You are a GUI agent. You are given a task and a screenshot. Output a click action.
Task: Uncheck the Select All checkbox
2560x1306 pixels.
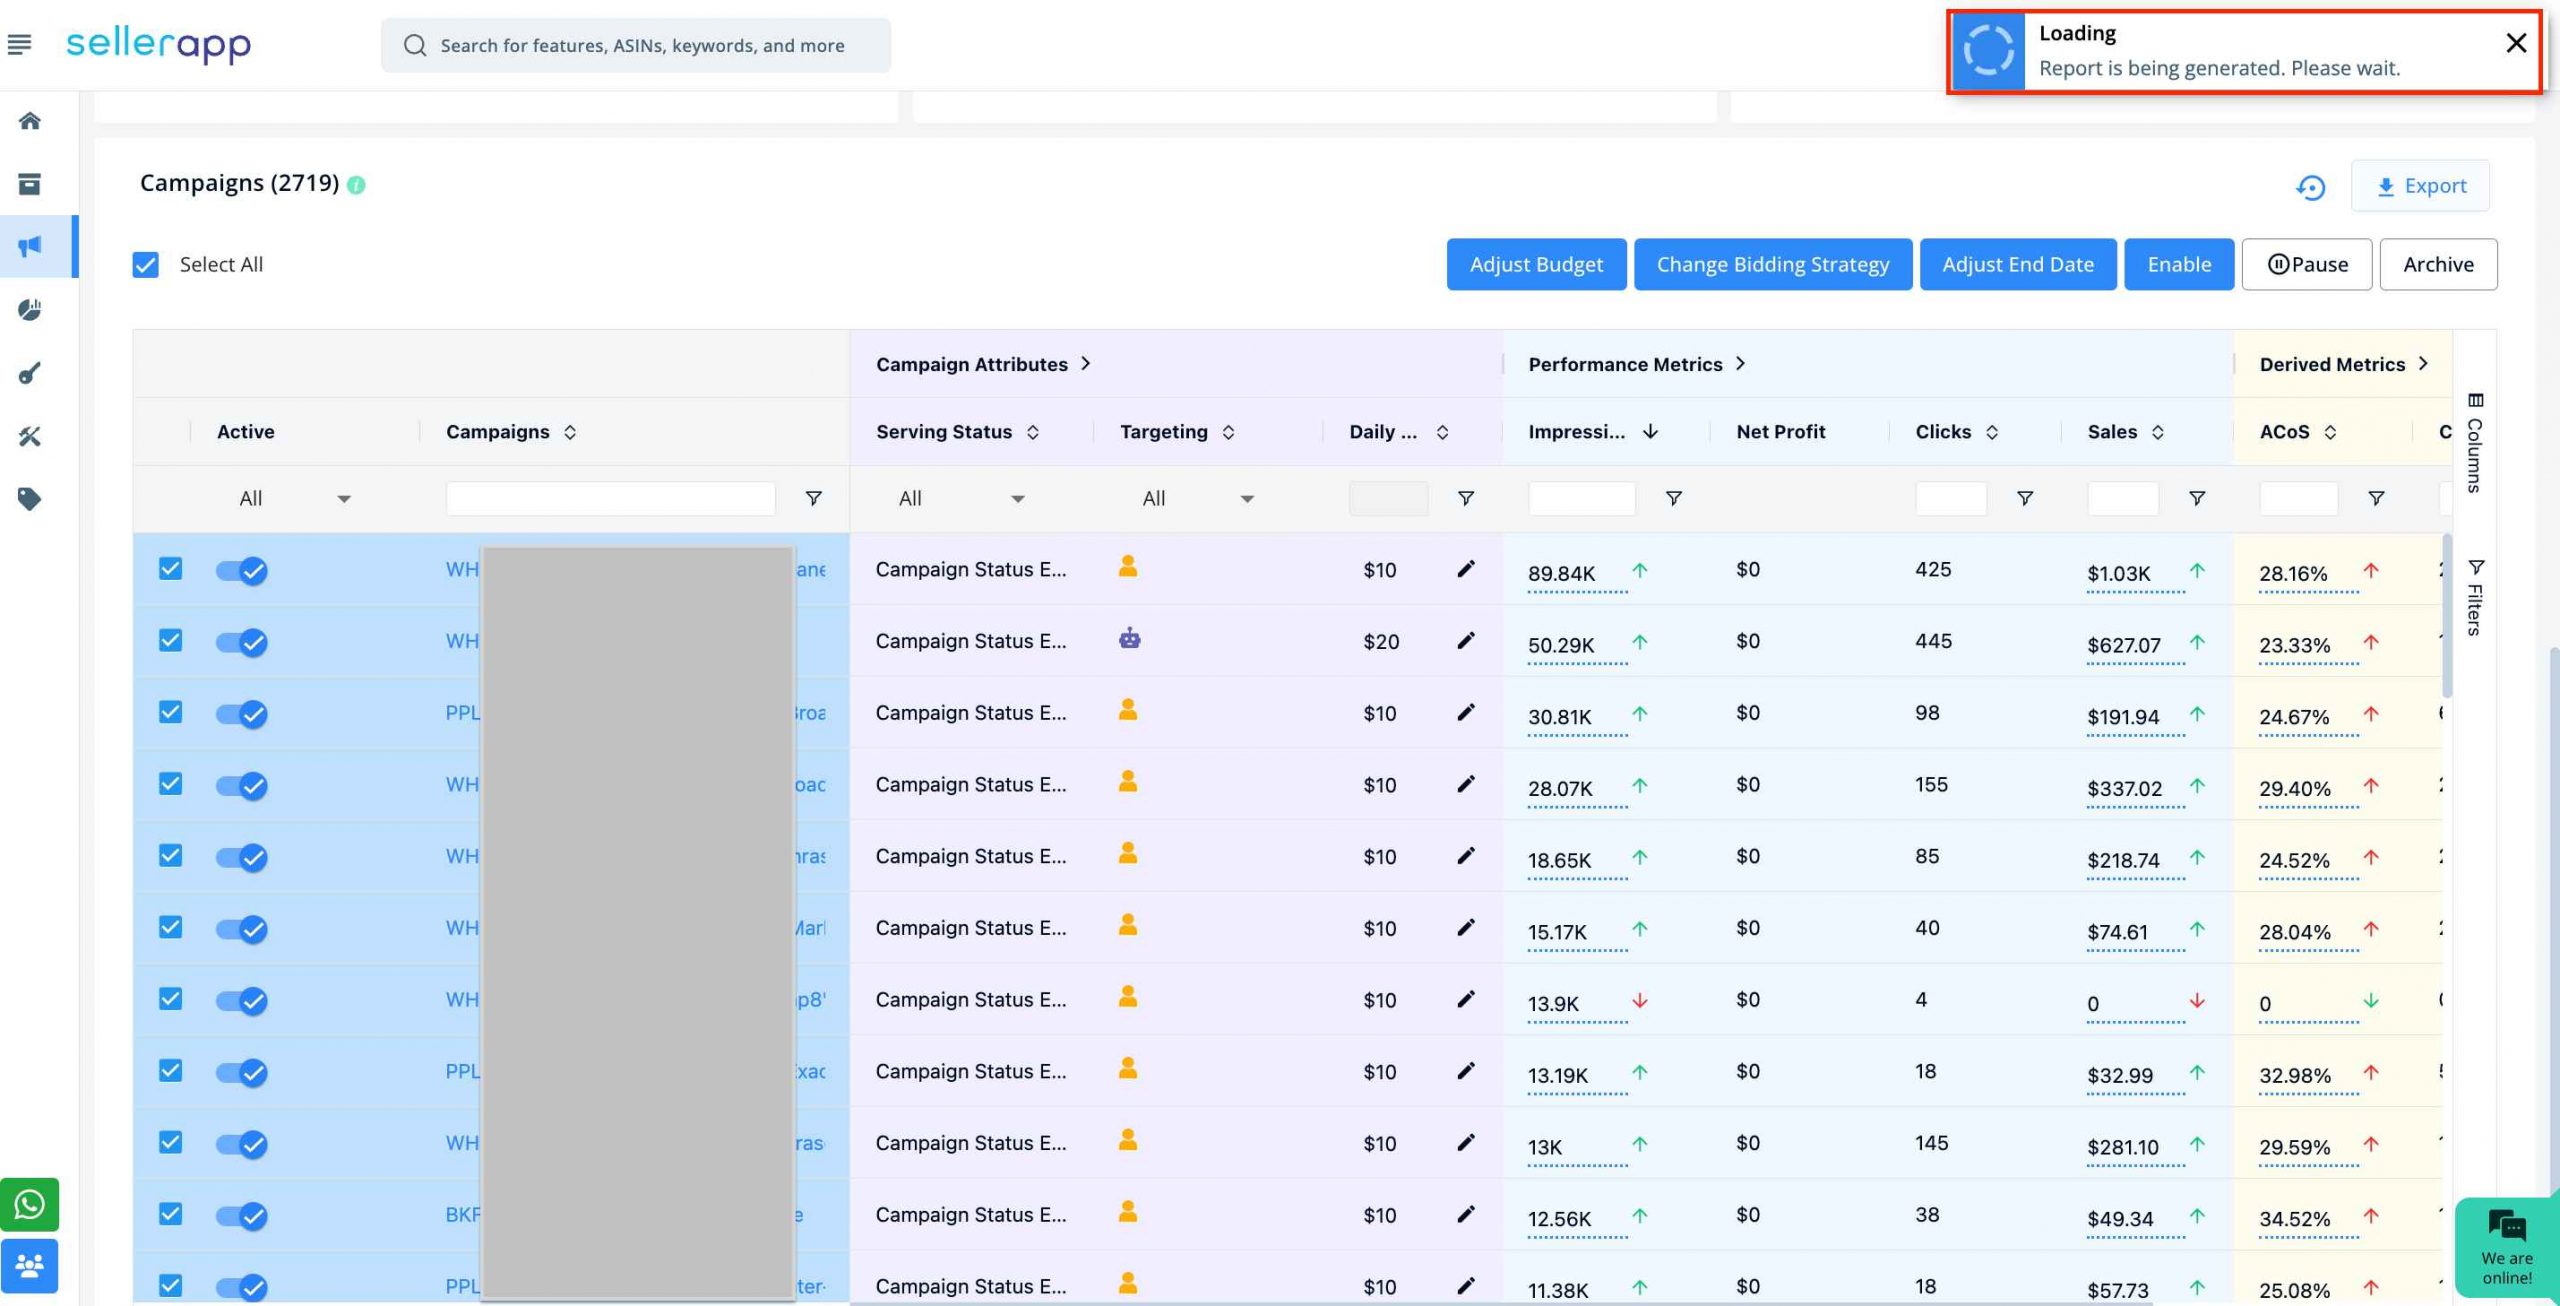[146, 265]
